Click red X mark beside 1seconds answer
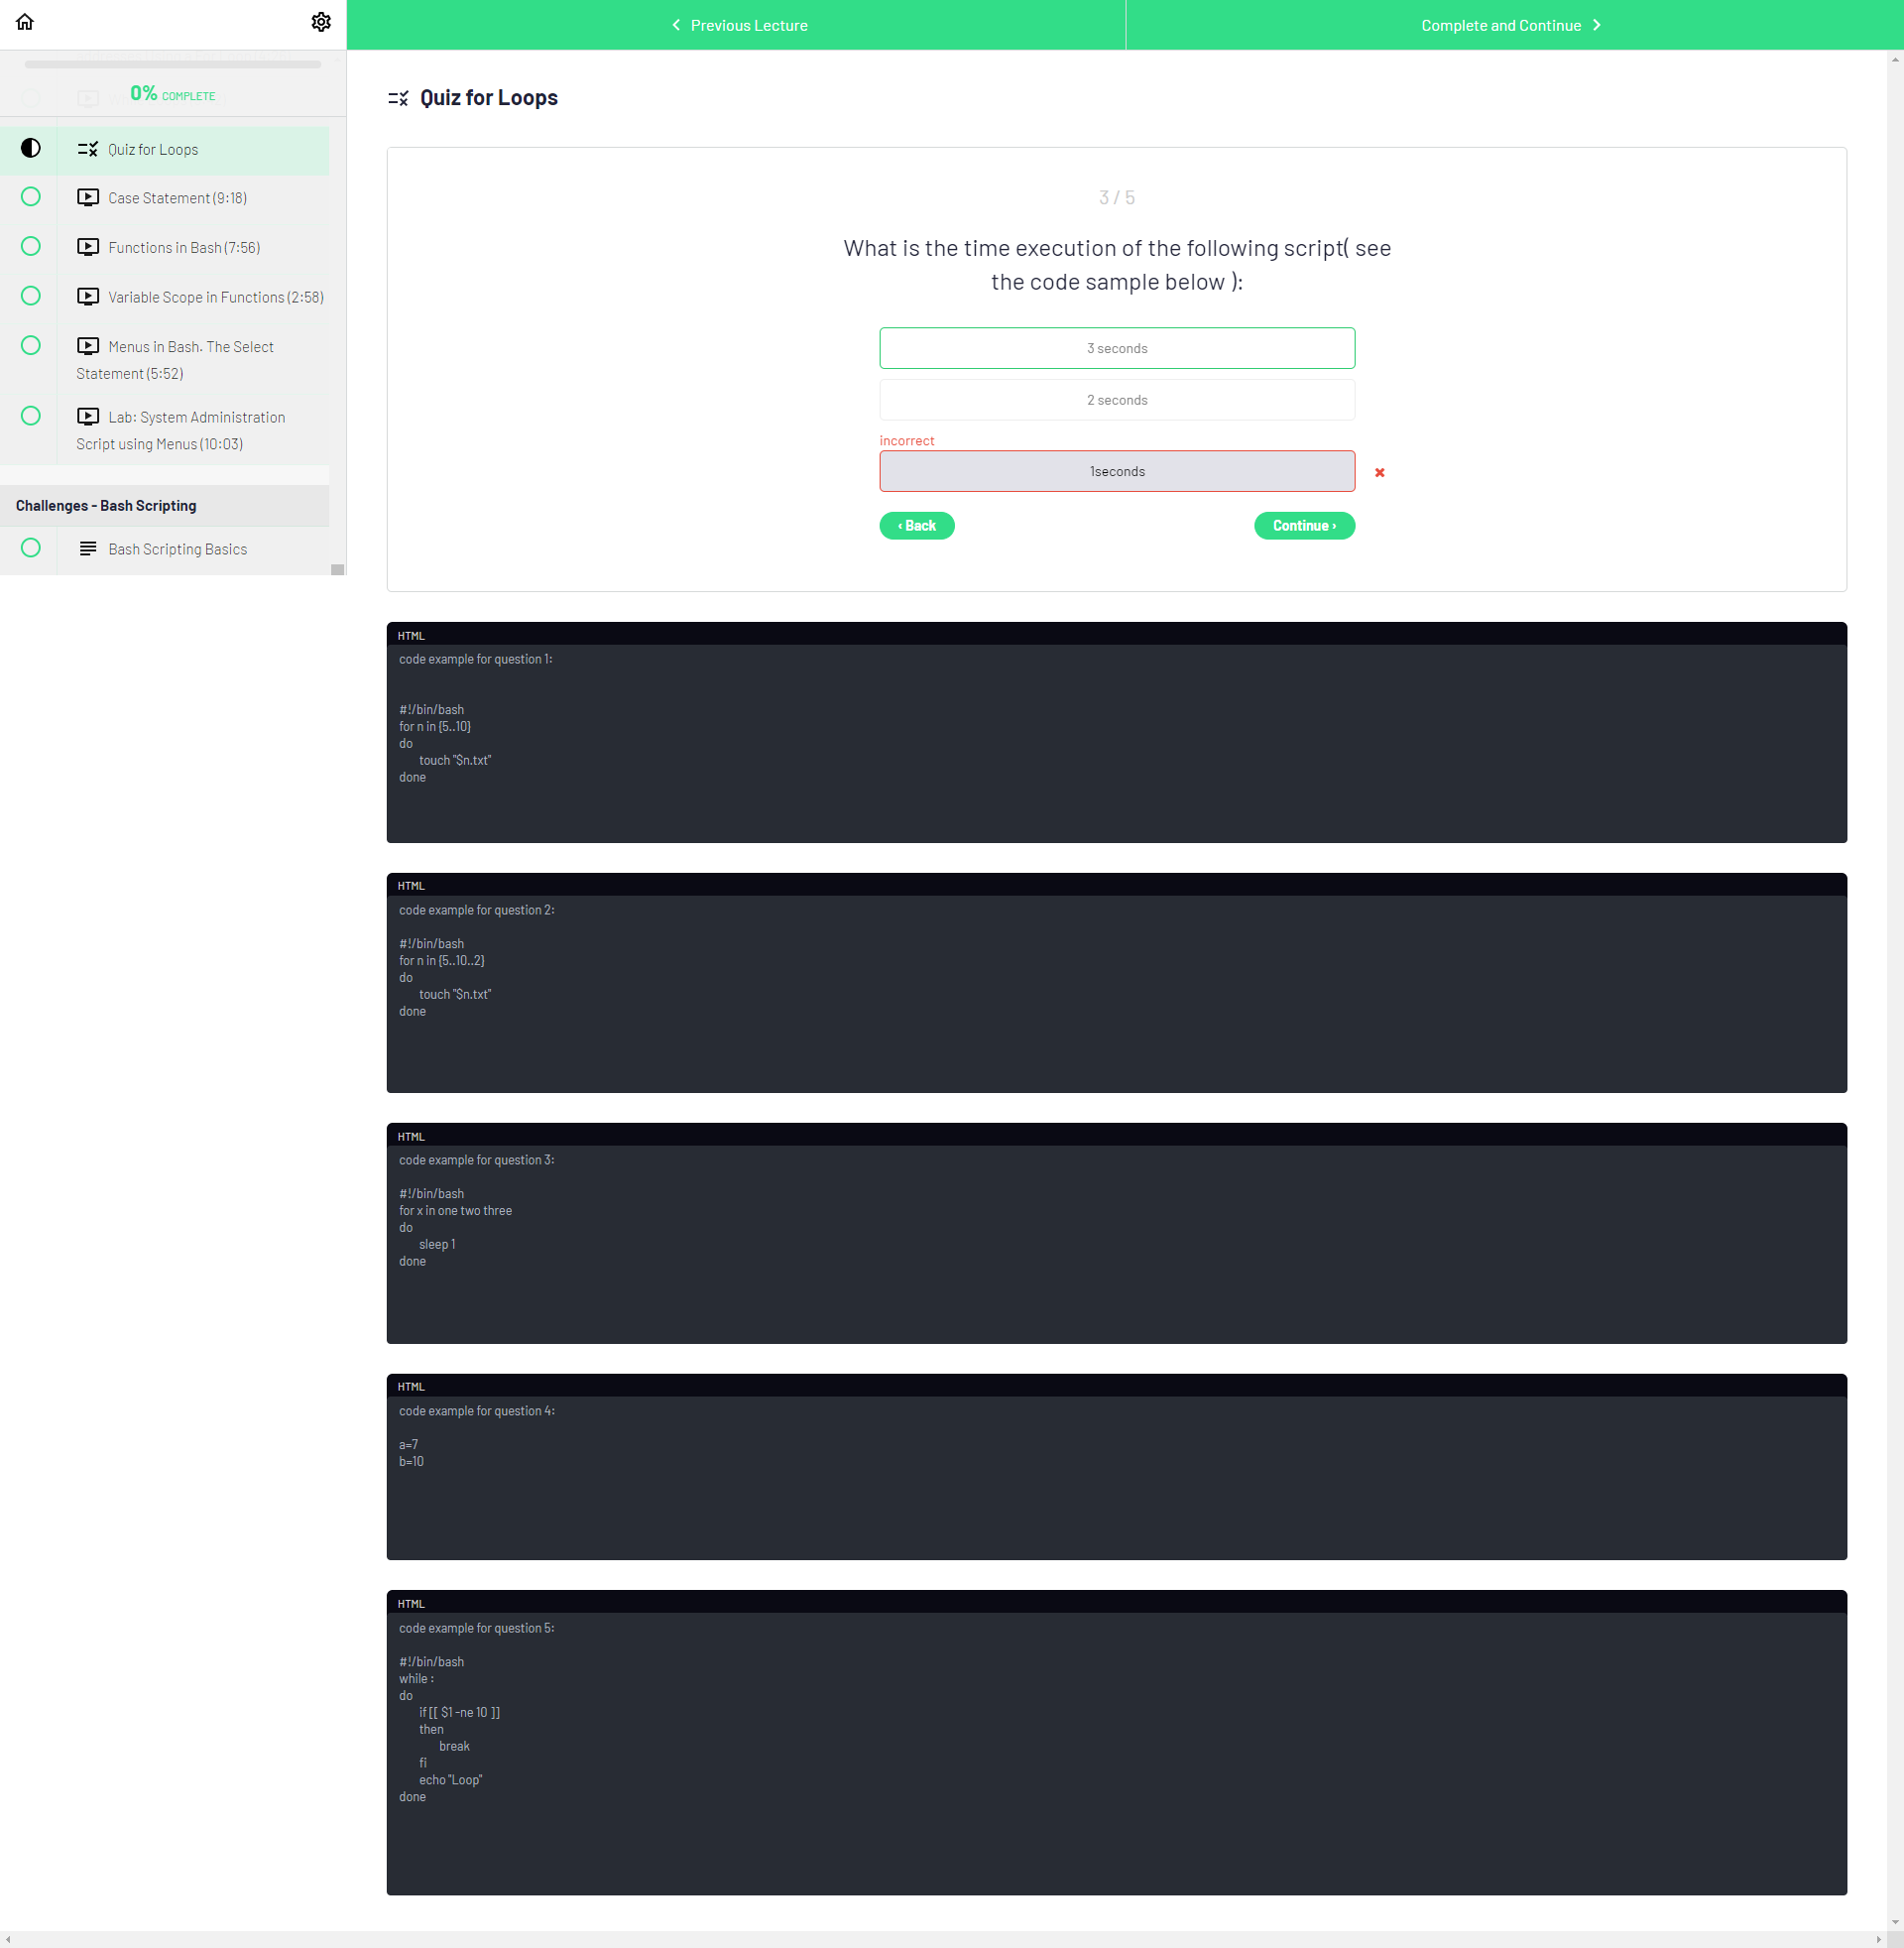Screen dimensions: 1904x1948 [1379, 472]
